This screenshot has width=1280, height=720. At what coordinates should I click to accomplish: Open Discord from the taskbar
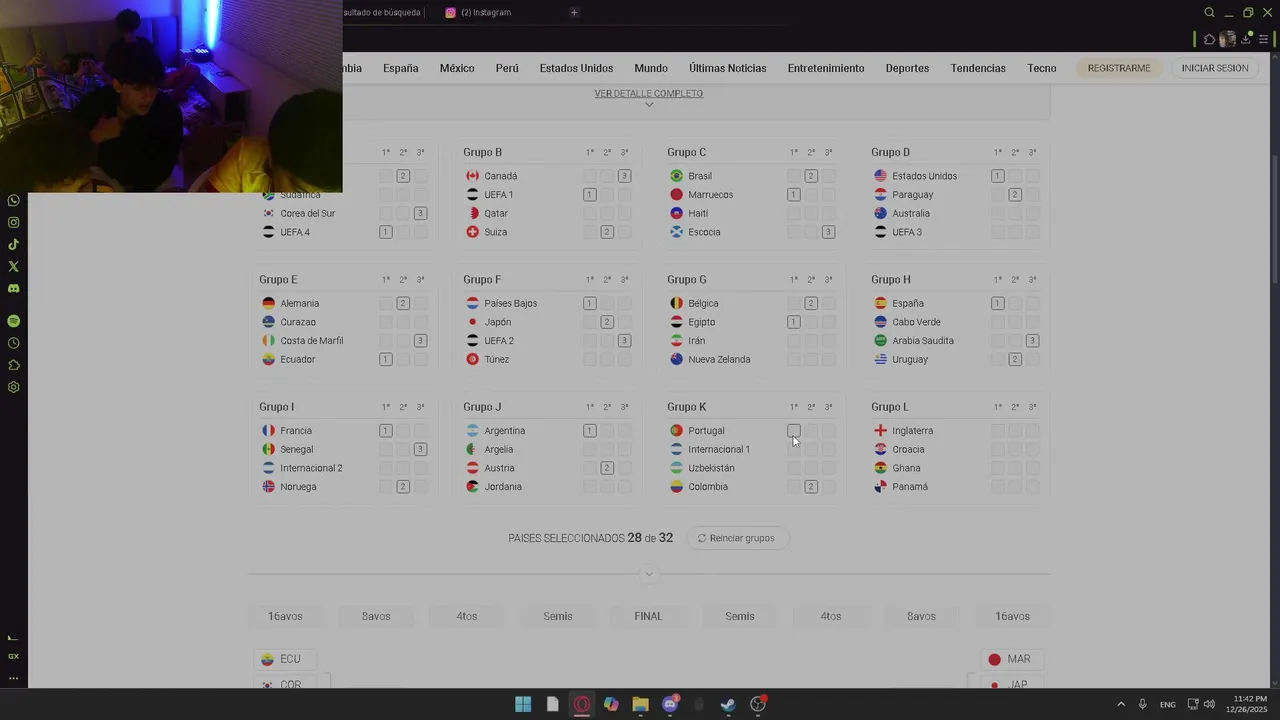tap(670, 704)
